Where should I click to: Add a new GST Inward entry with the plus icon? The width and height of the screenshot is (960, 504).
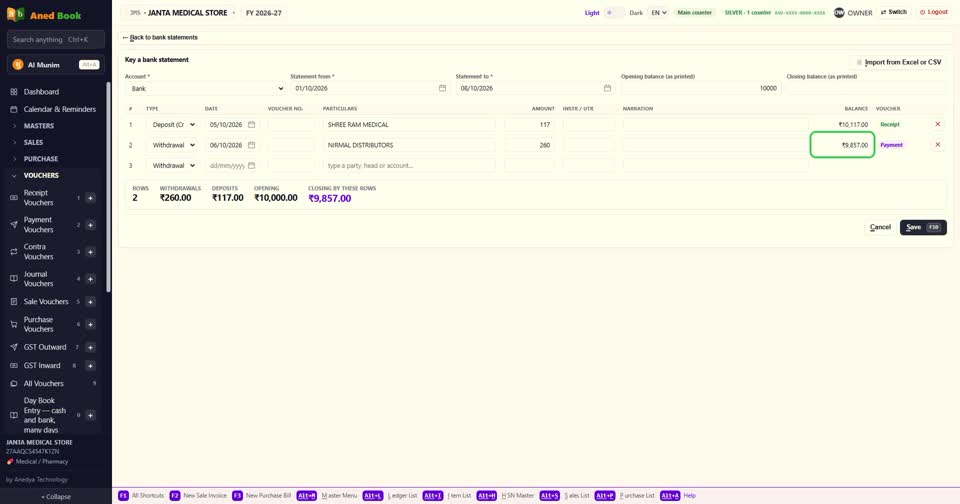pyautogui.click(x=90, y=366)
